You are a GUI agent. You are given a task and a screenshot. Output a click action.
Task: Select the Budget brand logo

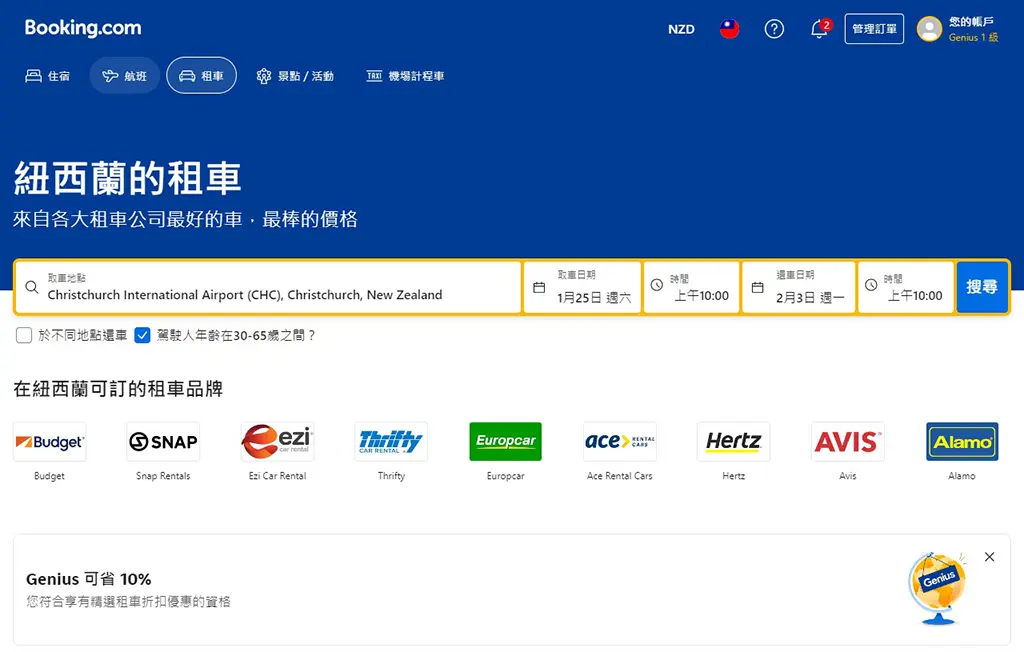(50, 442)
